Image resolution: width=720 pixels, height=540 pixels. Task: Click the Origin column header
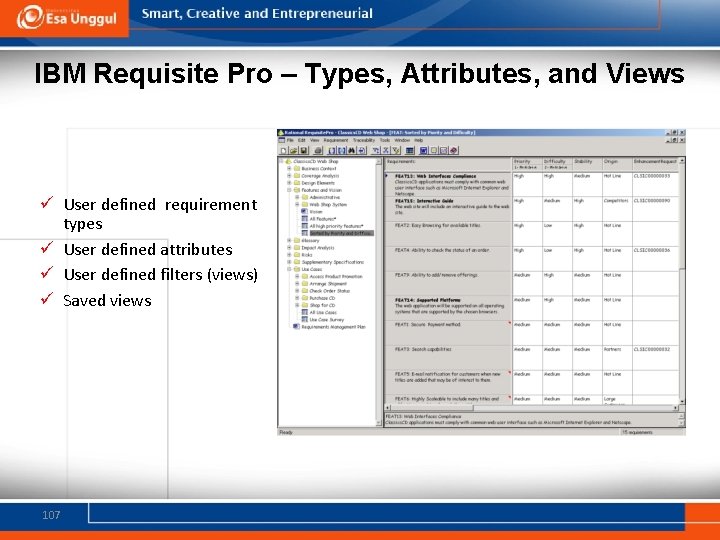tap(617, 164)
